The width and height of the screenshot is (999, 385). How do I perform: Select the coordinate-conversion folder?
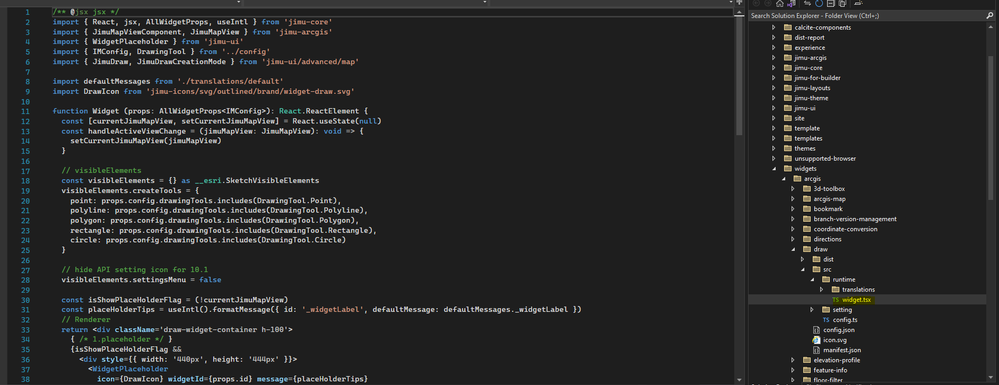tap(845, 229)
